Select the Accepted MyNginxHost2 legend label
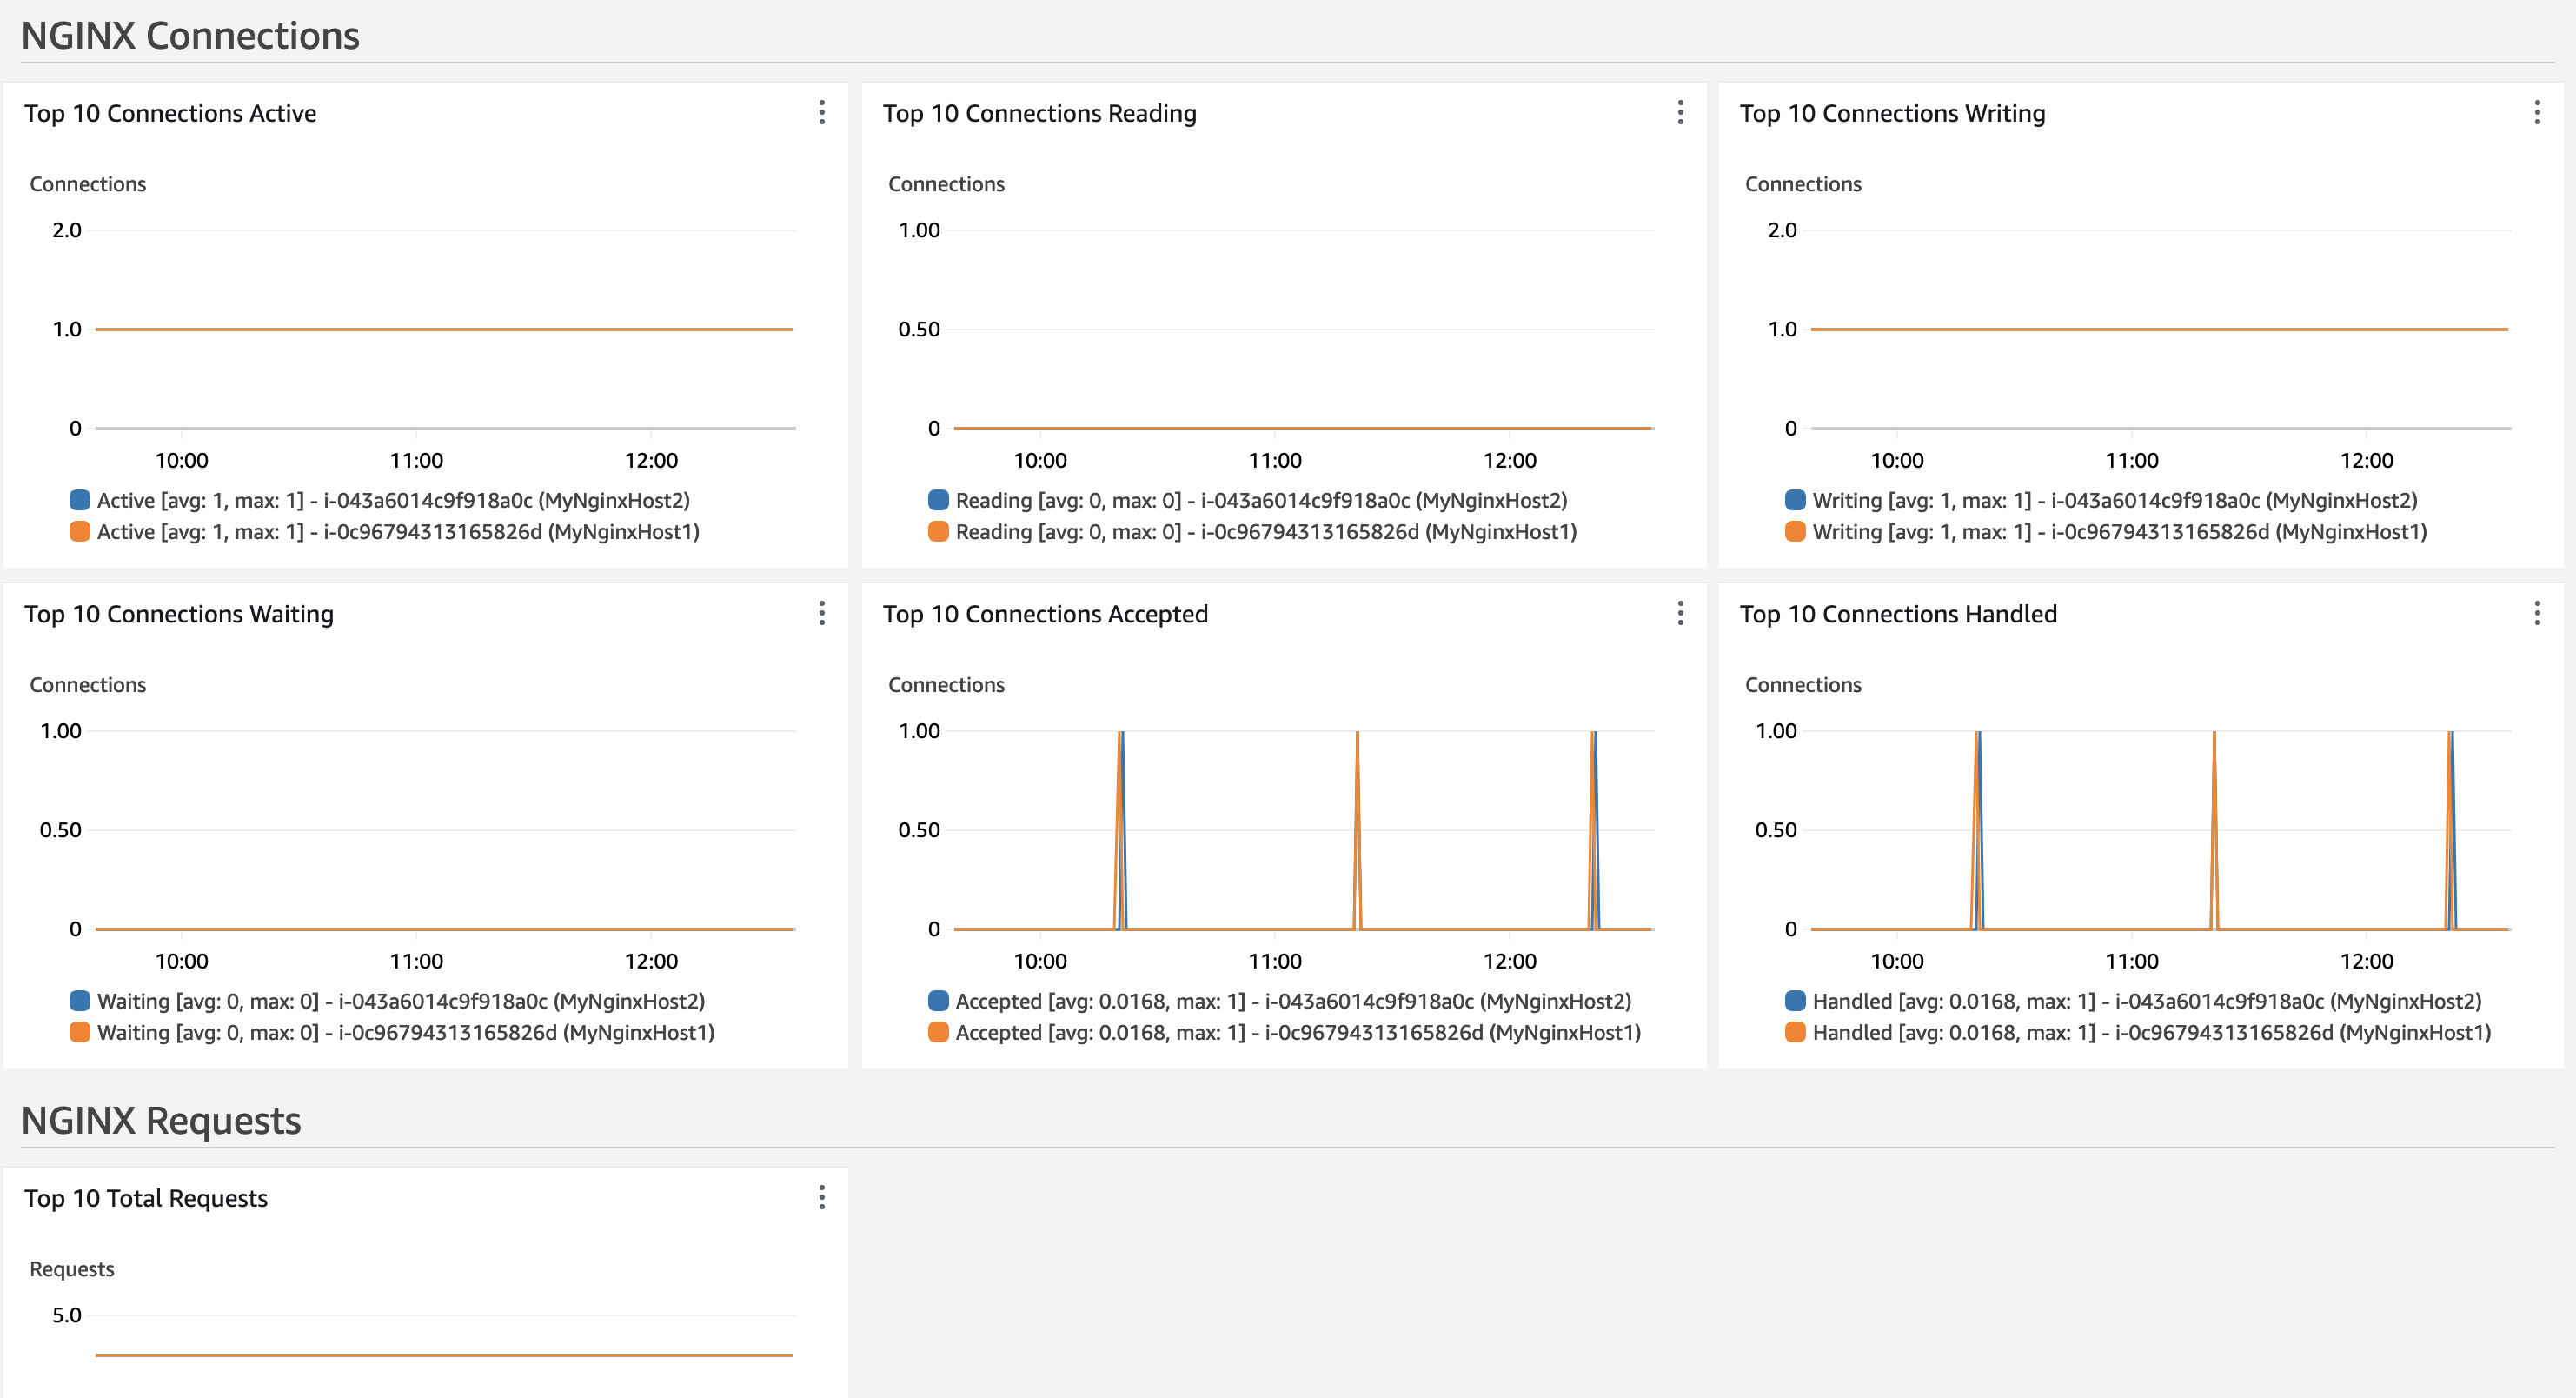The width and height of the screenshot is (2576, 1398). point(1293,1001)
